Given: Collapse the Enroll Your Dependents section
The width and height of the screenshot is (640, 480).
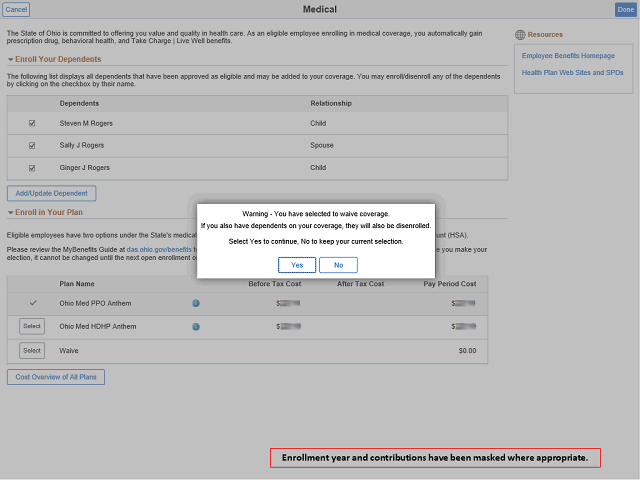Looking at the screenshot, I should 10,60.
